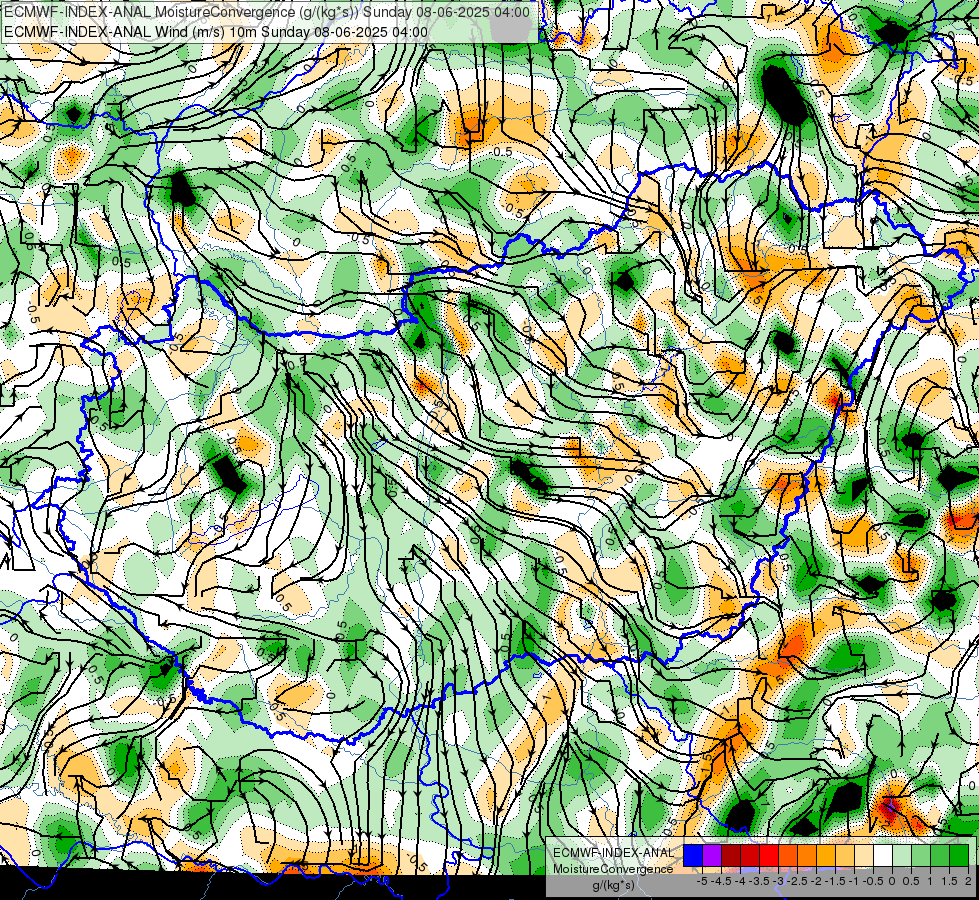Click the '-1.5' legend tick label
979x900 pixels.
(x=835, y=881)
